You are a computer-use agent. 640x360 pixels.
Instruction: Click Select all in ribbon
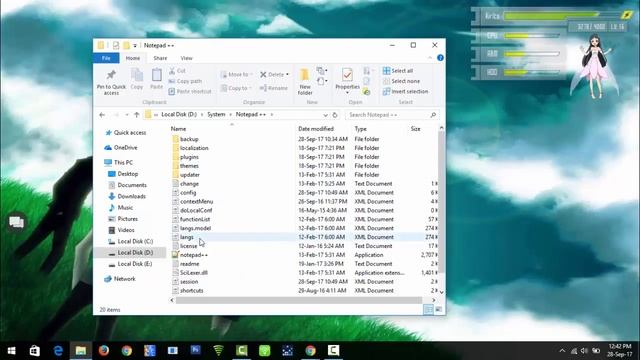[398, 71]
